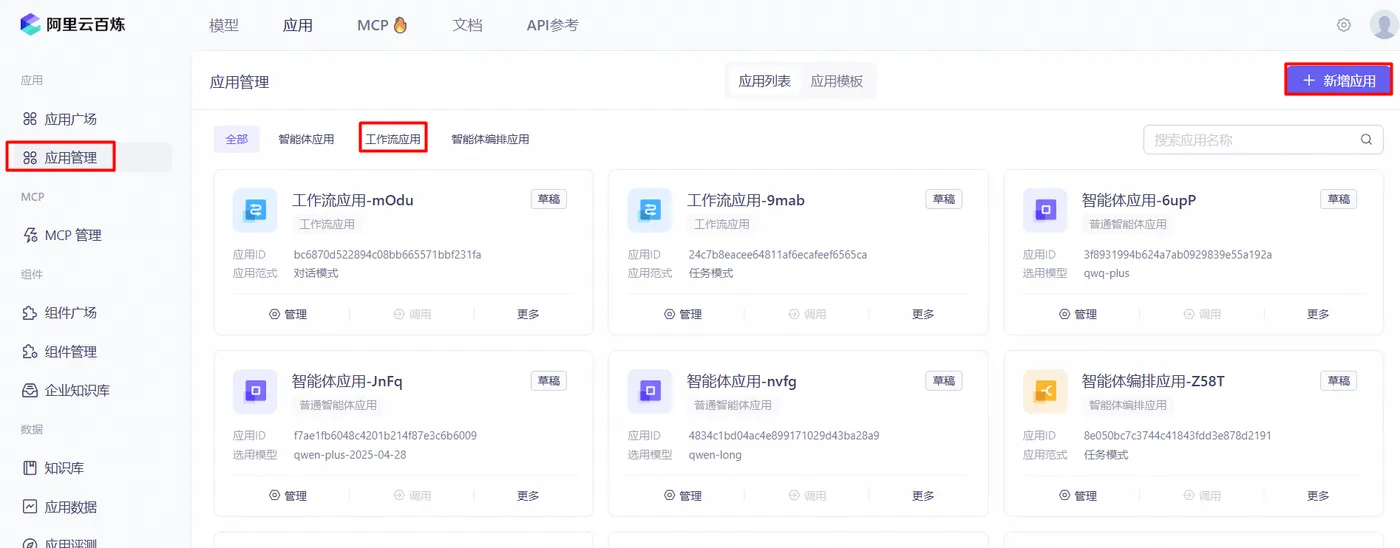This screenshot has height=548, width=1400.
Task: Click 调用 on 智能体应用-6upP card
Action: pyautogui.click(x=1202, y=314)
